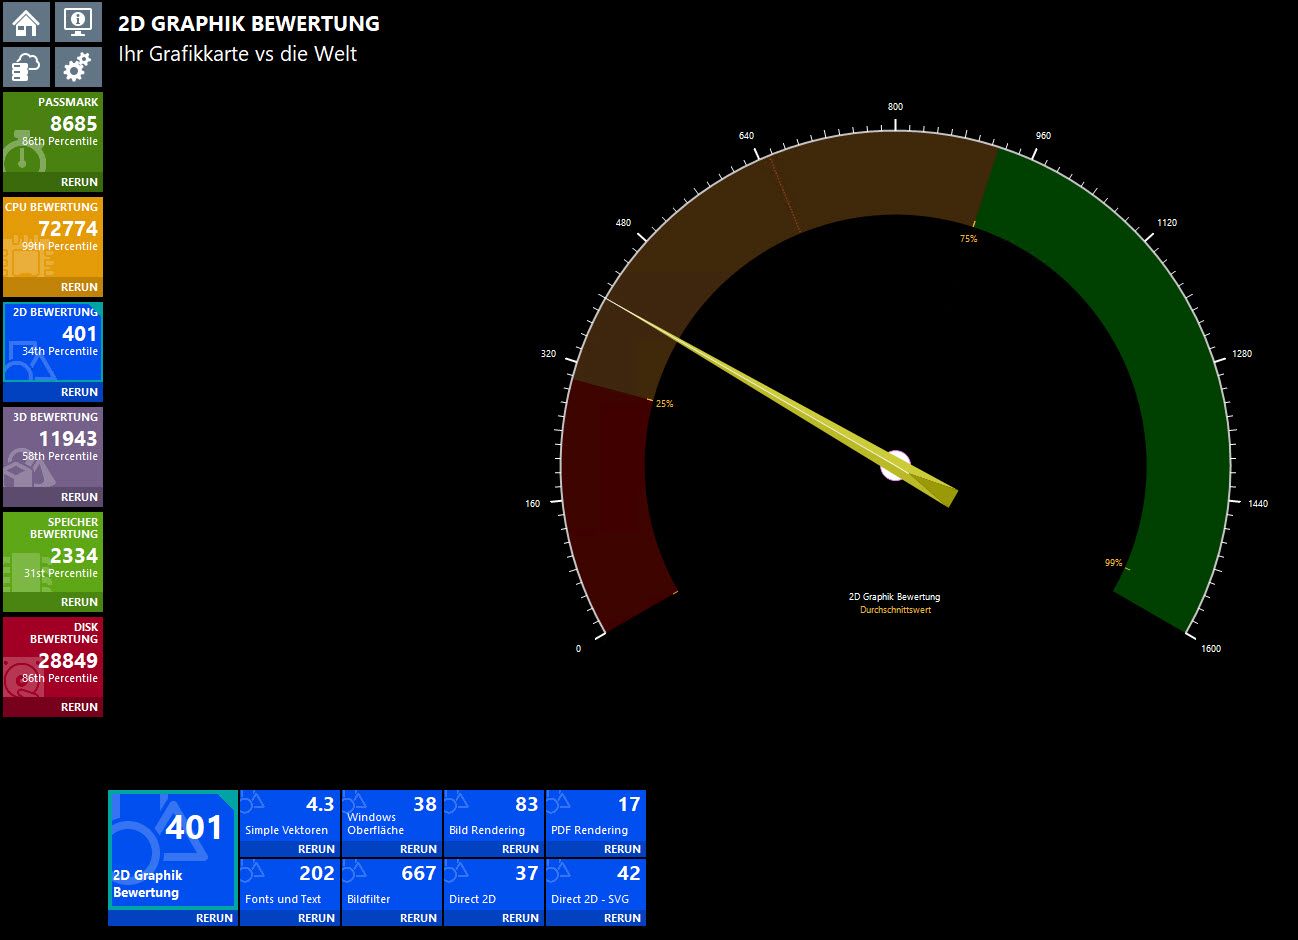Open the settings gears icon
Screen dimensions: 1298x940
[x=78, y=67]
